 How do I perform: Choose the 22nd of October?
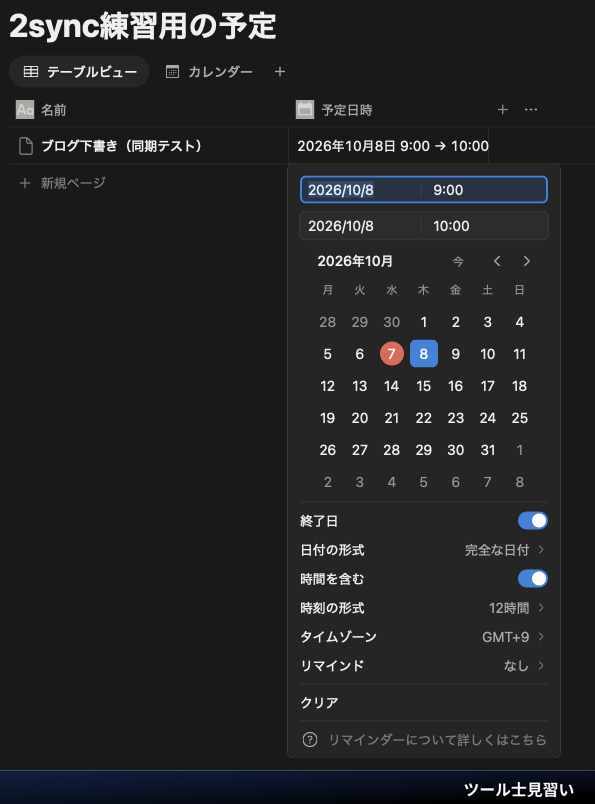(x=424, y=418)
